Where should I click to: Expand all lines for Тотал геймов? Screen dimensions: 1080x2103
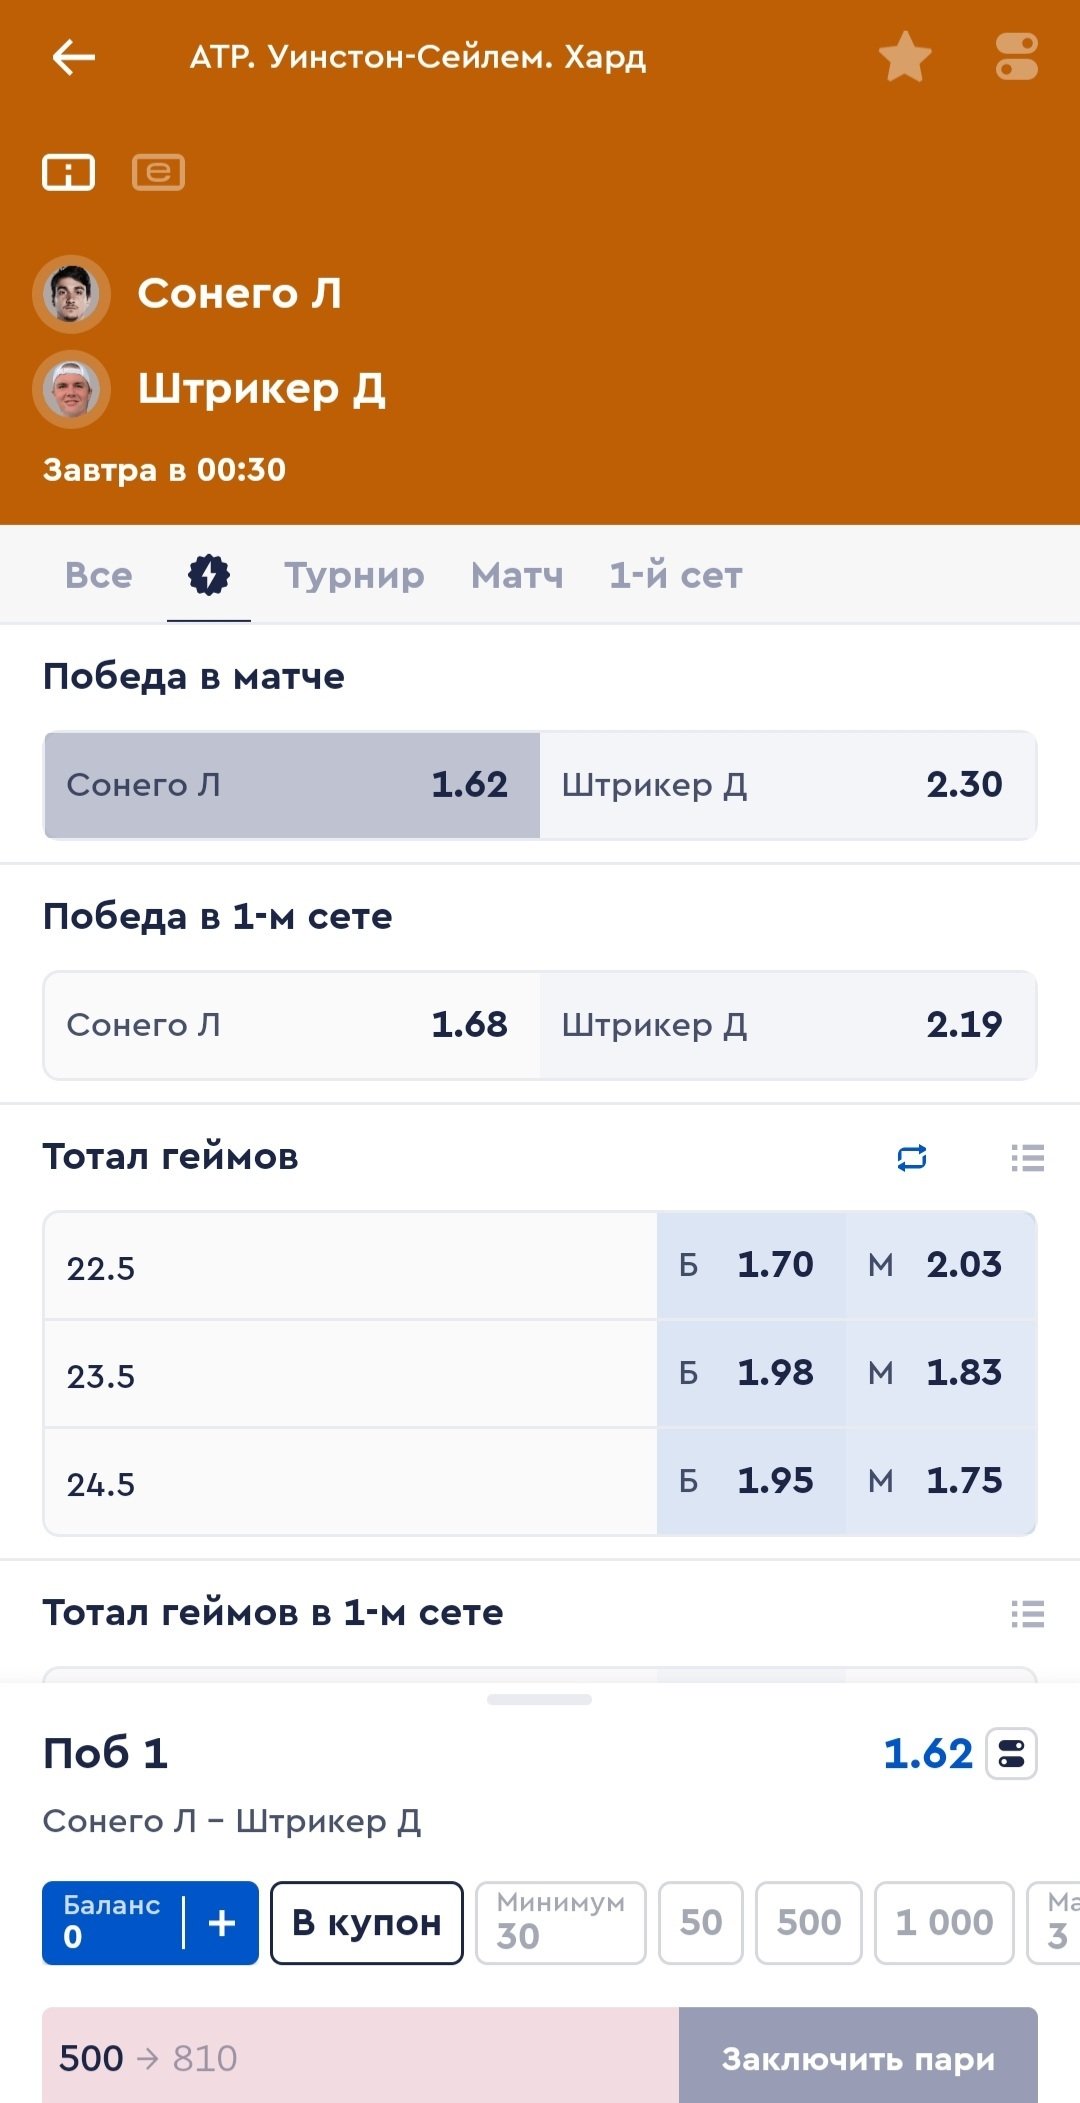(x=1027, y=1158)
